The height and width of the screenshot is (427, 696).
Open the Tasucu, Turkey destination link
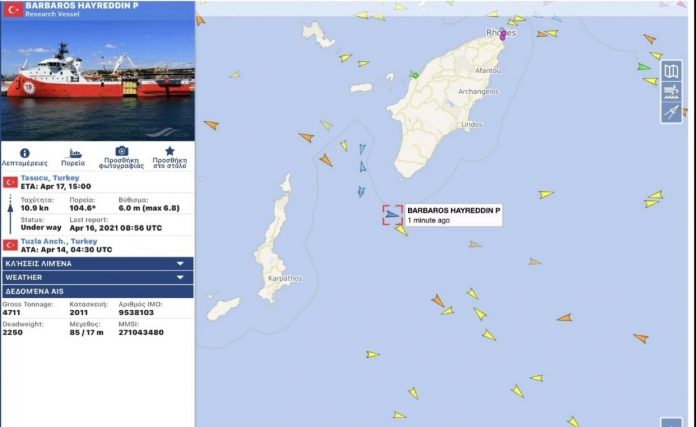[x=50, y=178]
